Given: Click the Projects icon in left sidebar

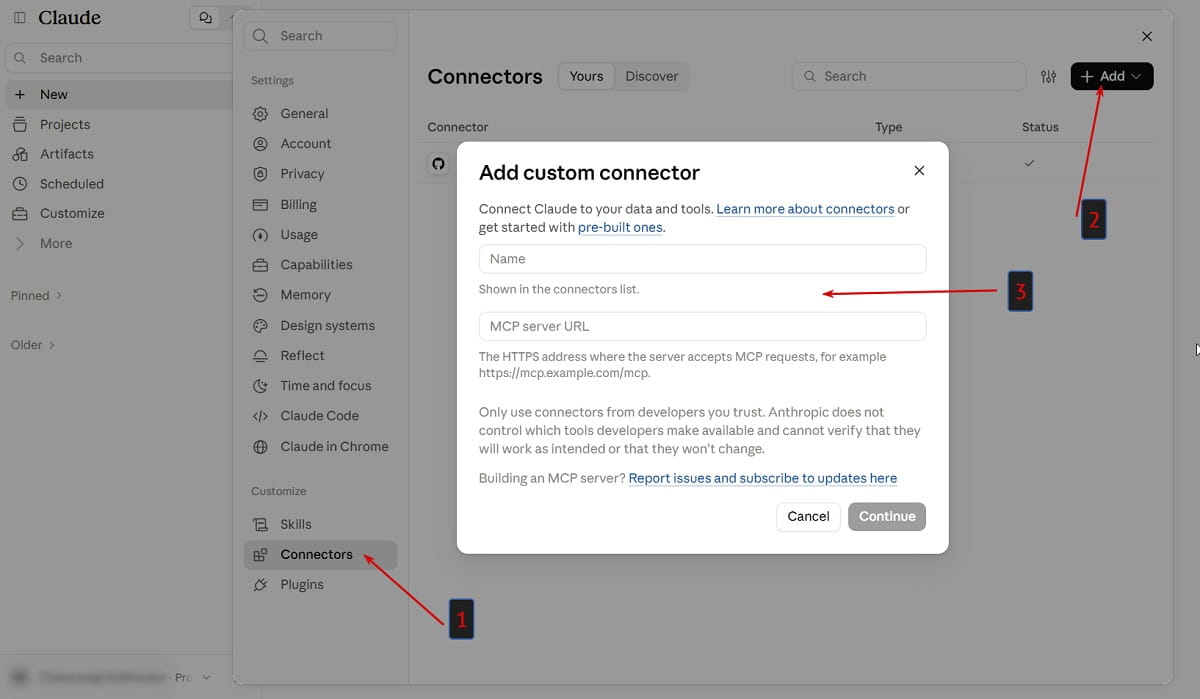Looking at the screenshot, I should (x=20, y=124).
